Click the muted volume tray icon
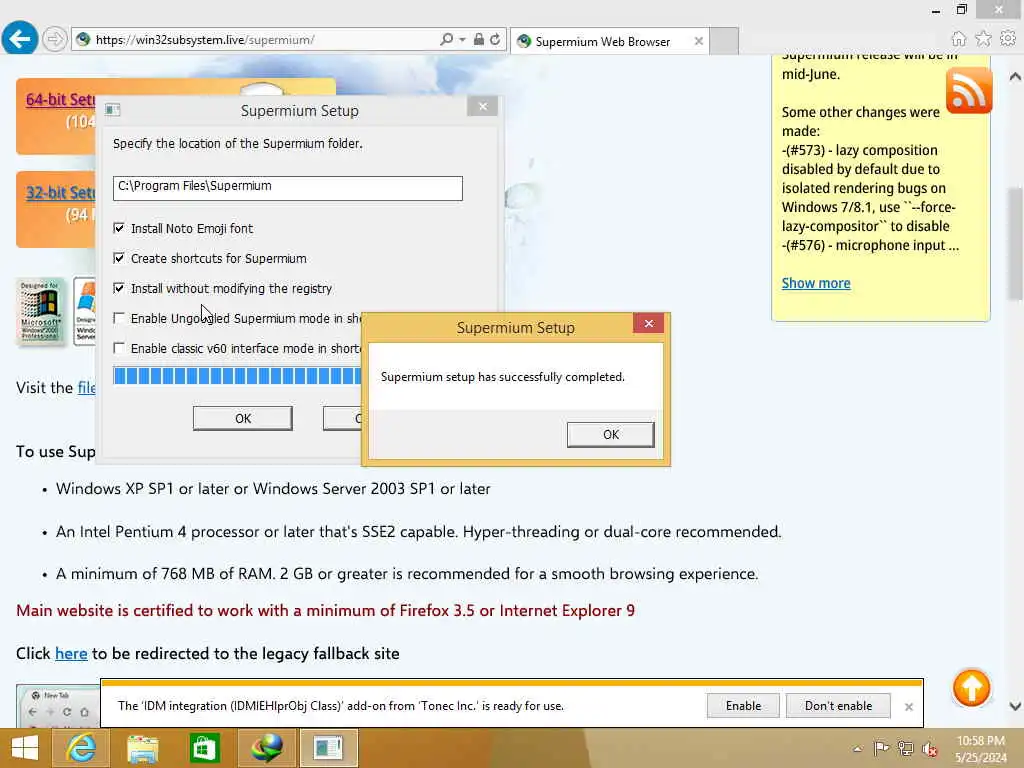This screenshot has height=768, width=1024. (929, 749)
